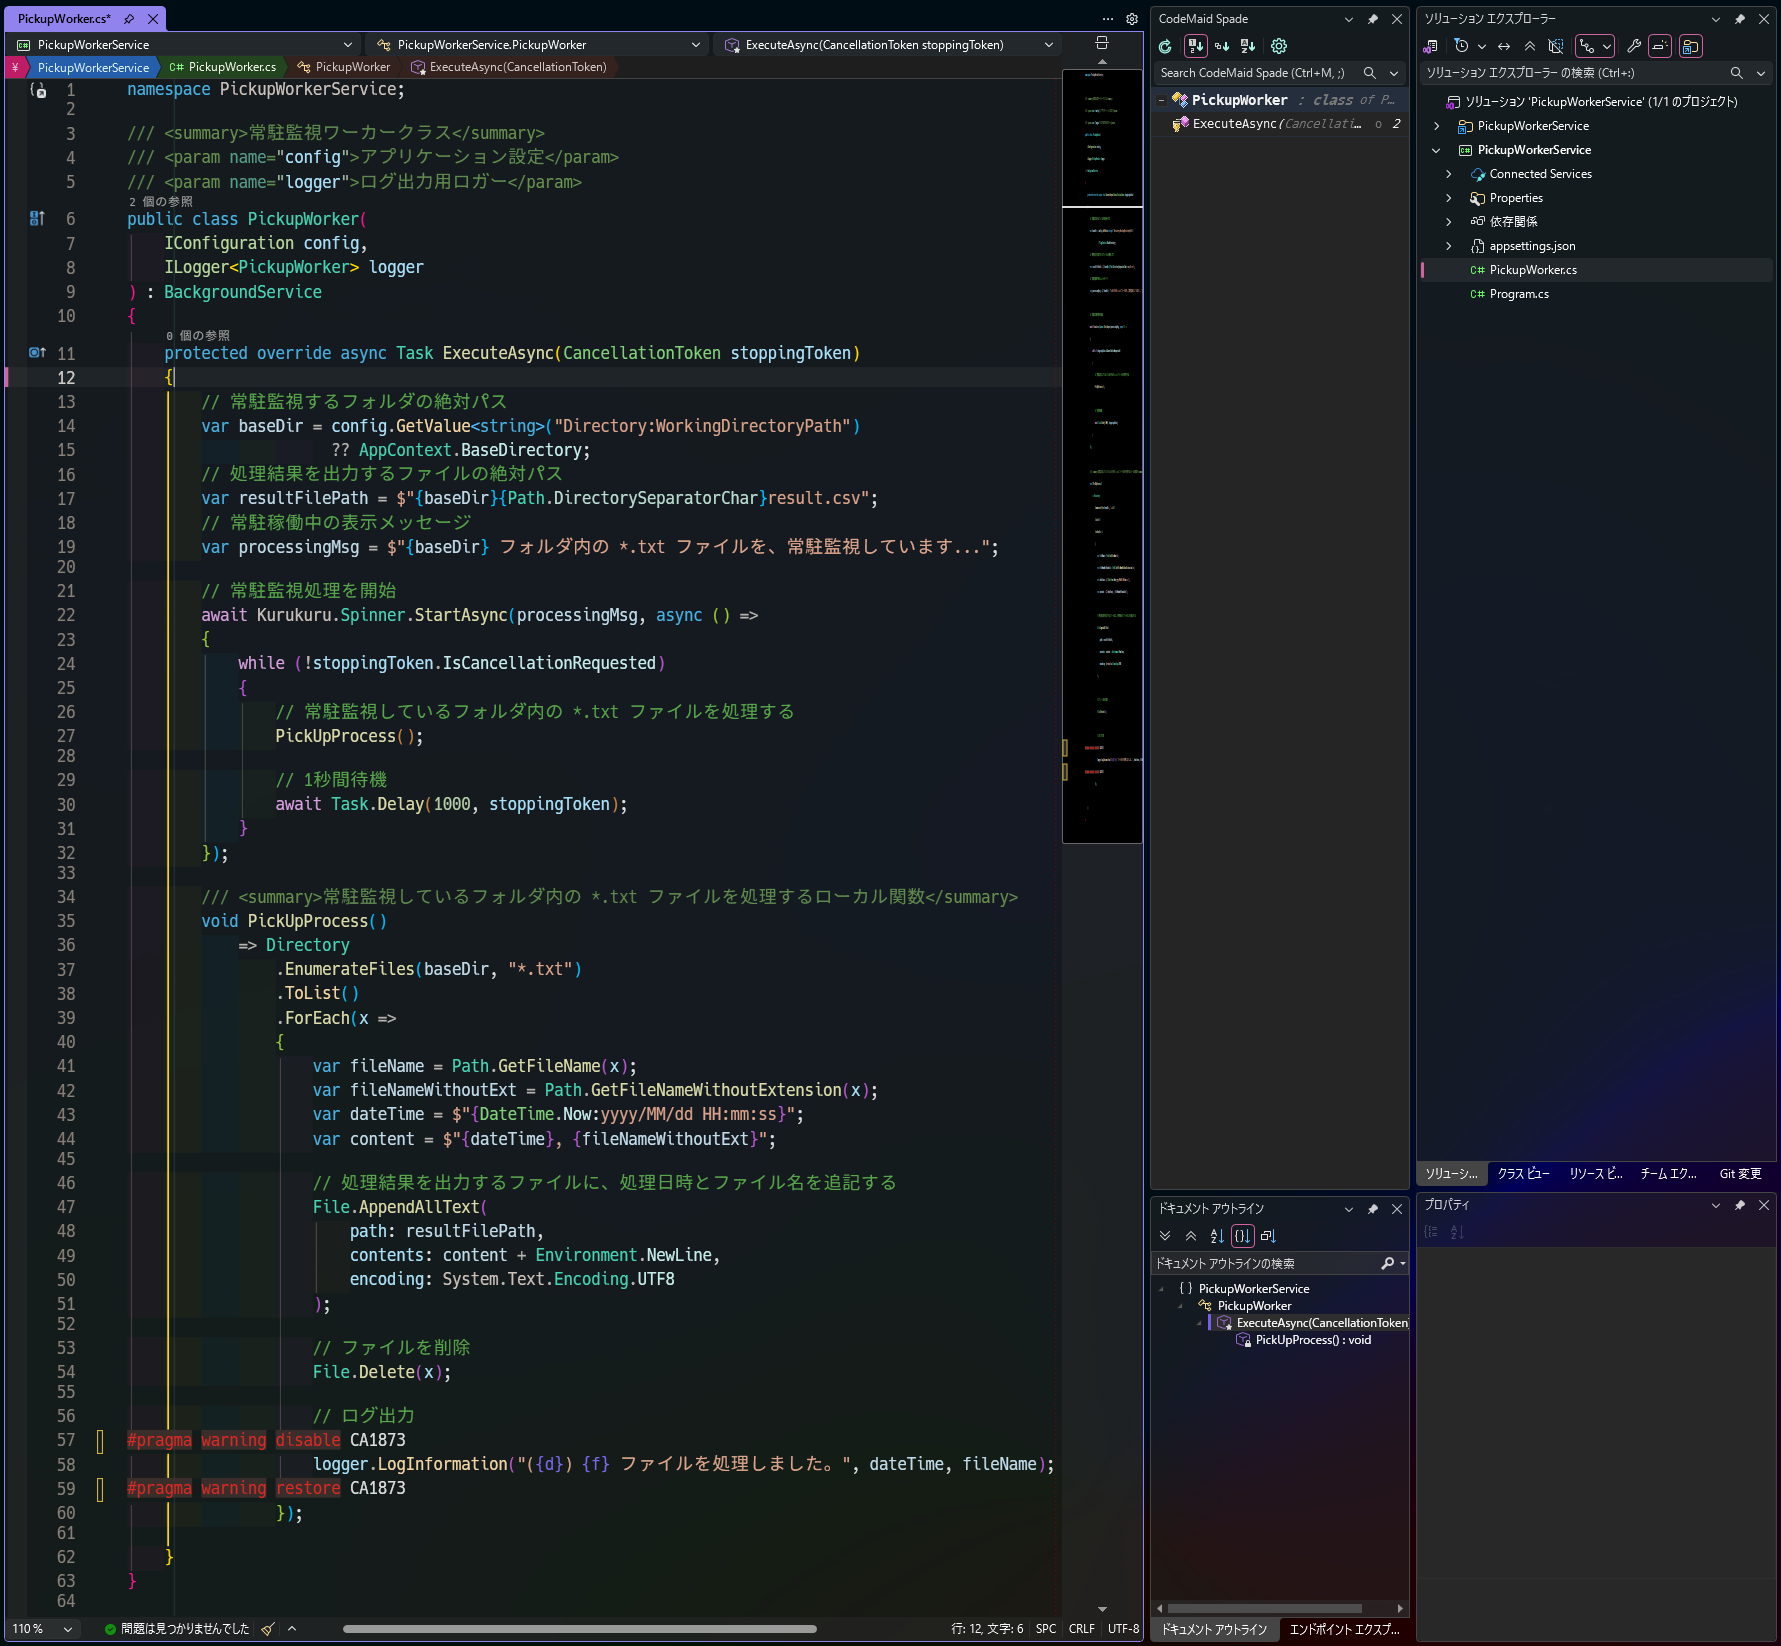This screenshot has width=1781, height=1646.
Task: Toggle show all files in Solution Explorer
Action: (1556, 46)
